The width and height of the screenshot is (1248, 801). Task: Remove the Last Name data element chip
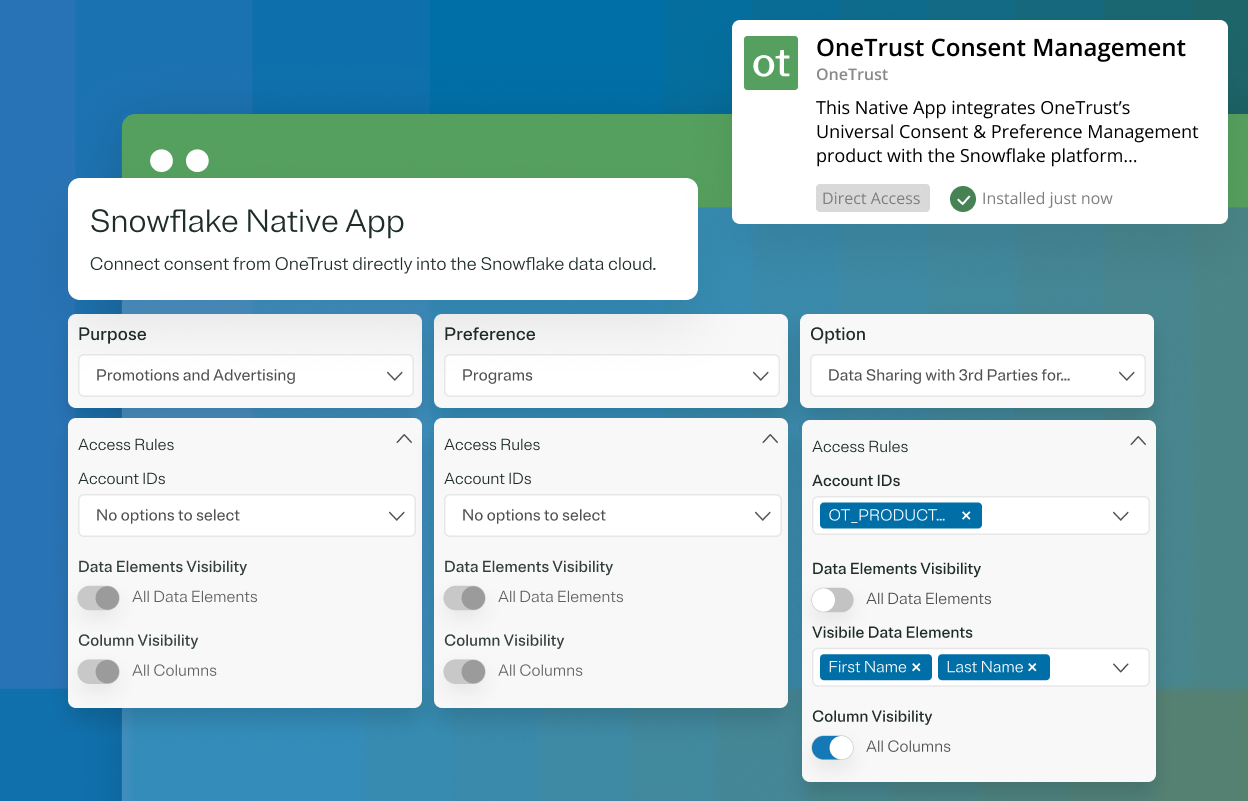tap(1033, 667)
